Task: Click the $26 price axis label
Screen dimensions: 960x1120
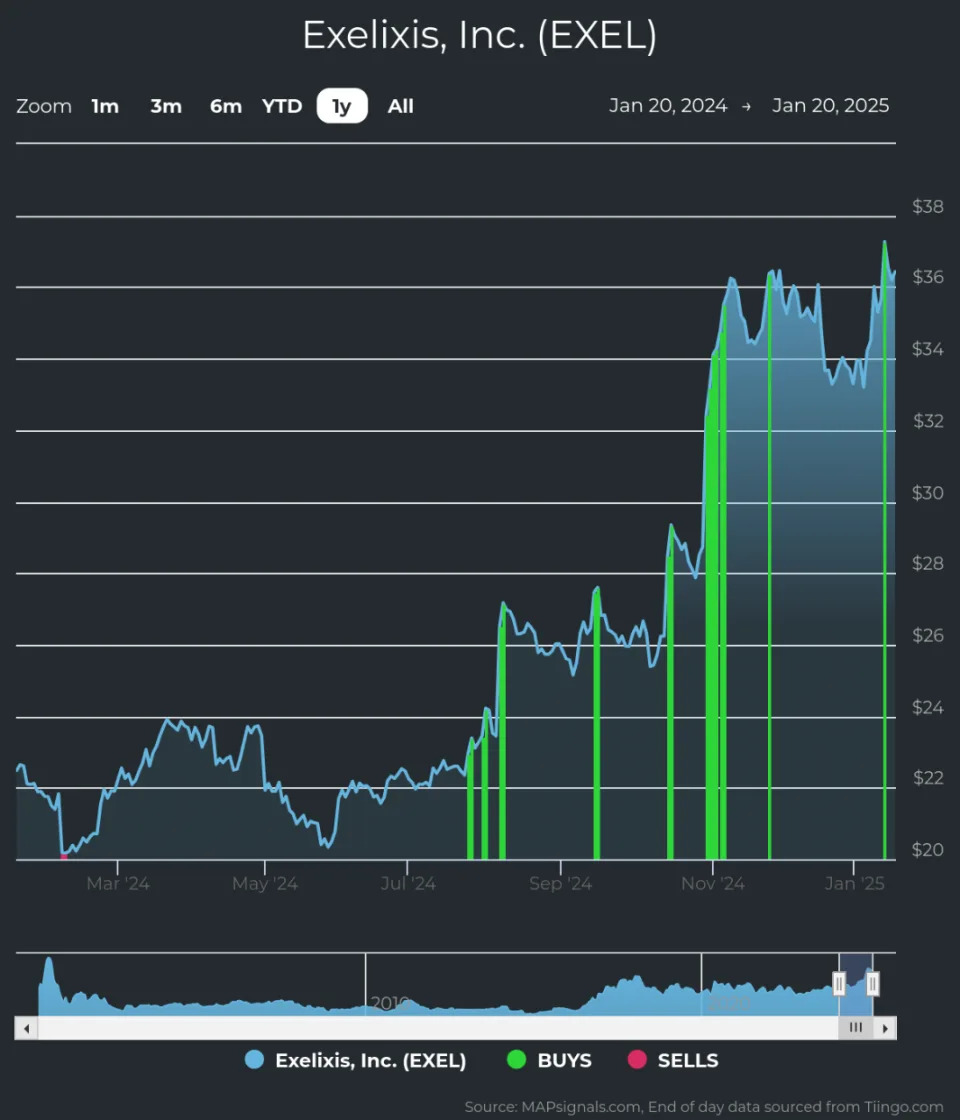Action: pyautogui.click(x=927, y=635)
